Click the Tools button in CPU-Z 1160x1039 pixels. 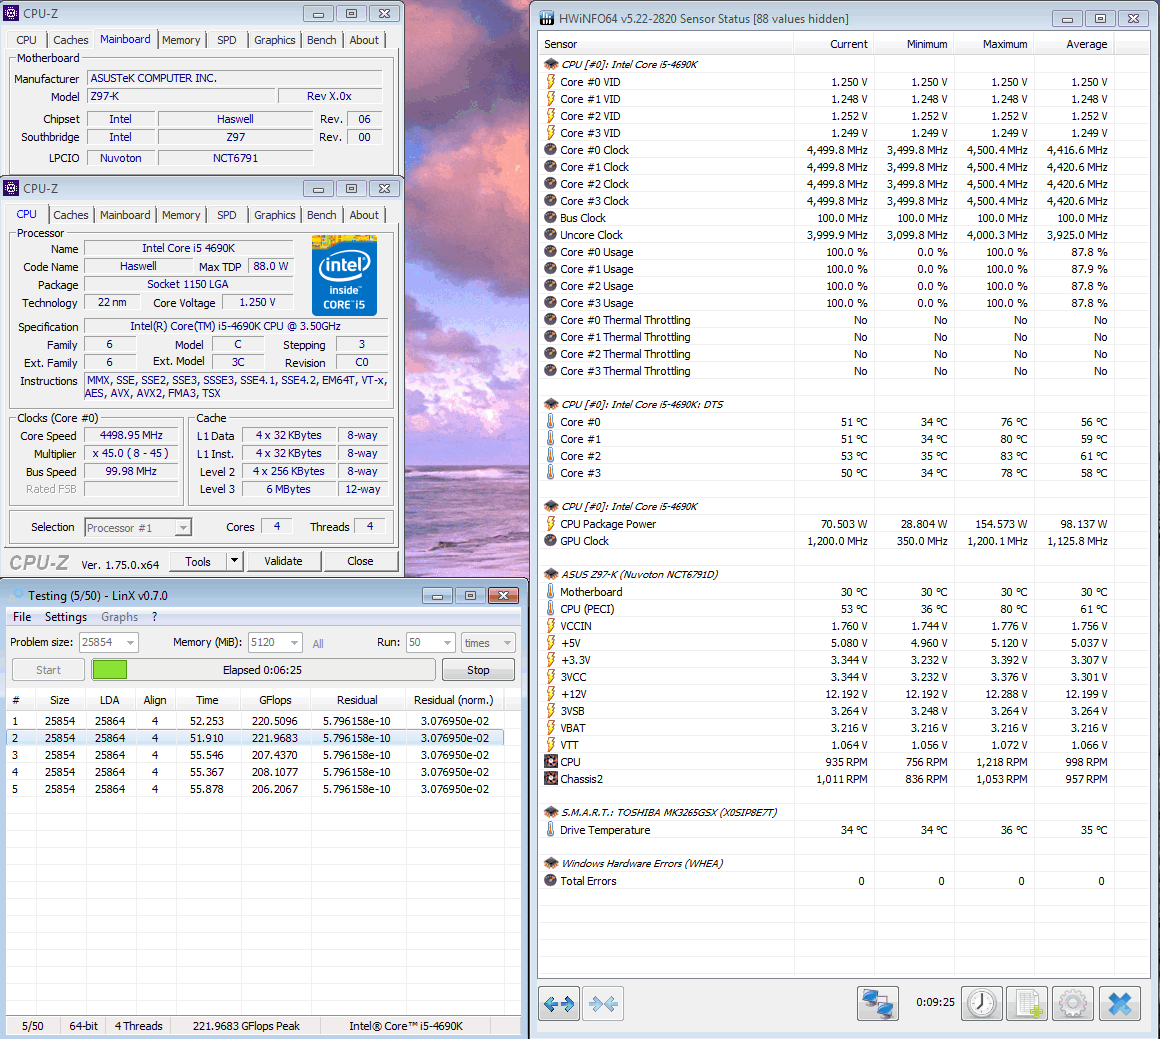(198, 561)
